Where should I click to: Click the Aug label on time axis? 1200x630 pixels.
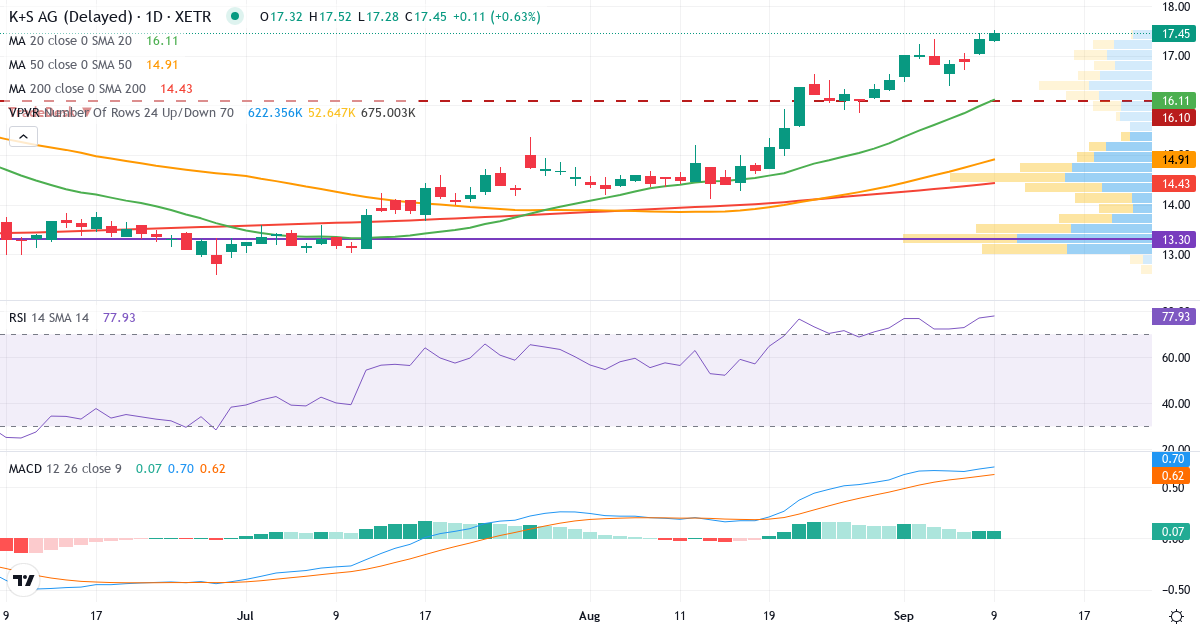pyautogui.click(x=591, y=616)
